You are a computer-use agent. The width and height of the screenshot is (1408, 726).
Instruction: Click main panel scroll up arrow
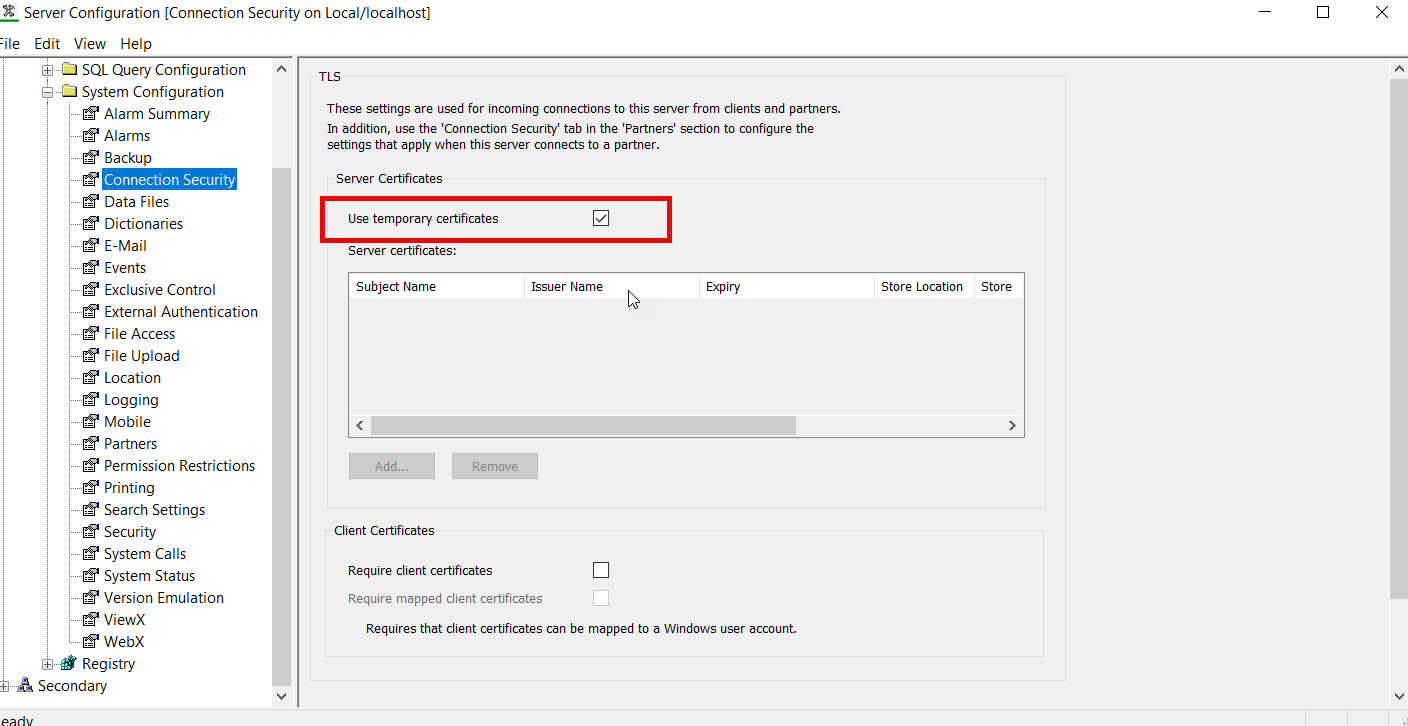point(1399,69)
